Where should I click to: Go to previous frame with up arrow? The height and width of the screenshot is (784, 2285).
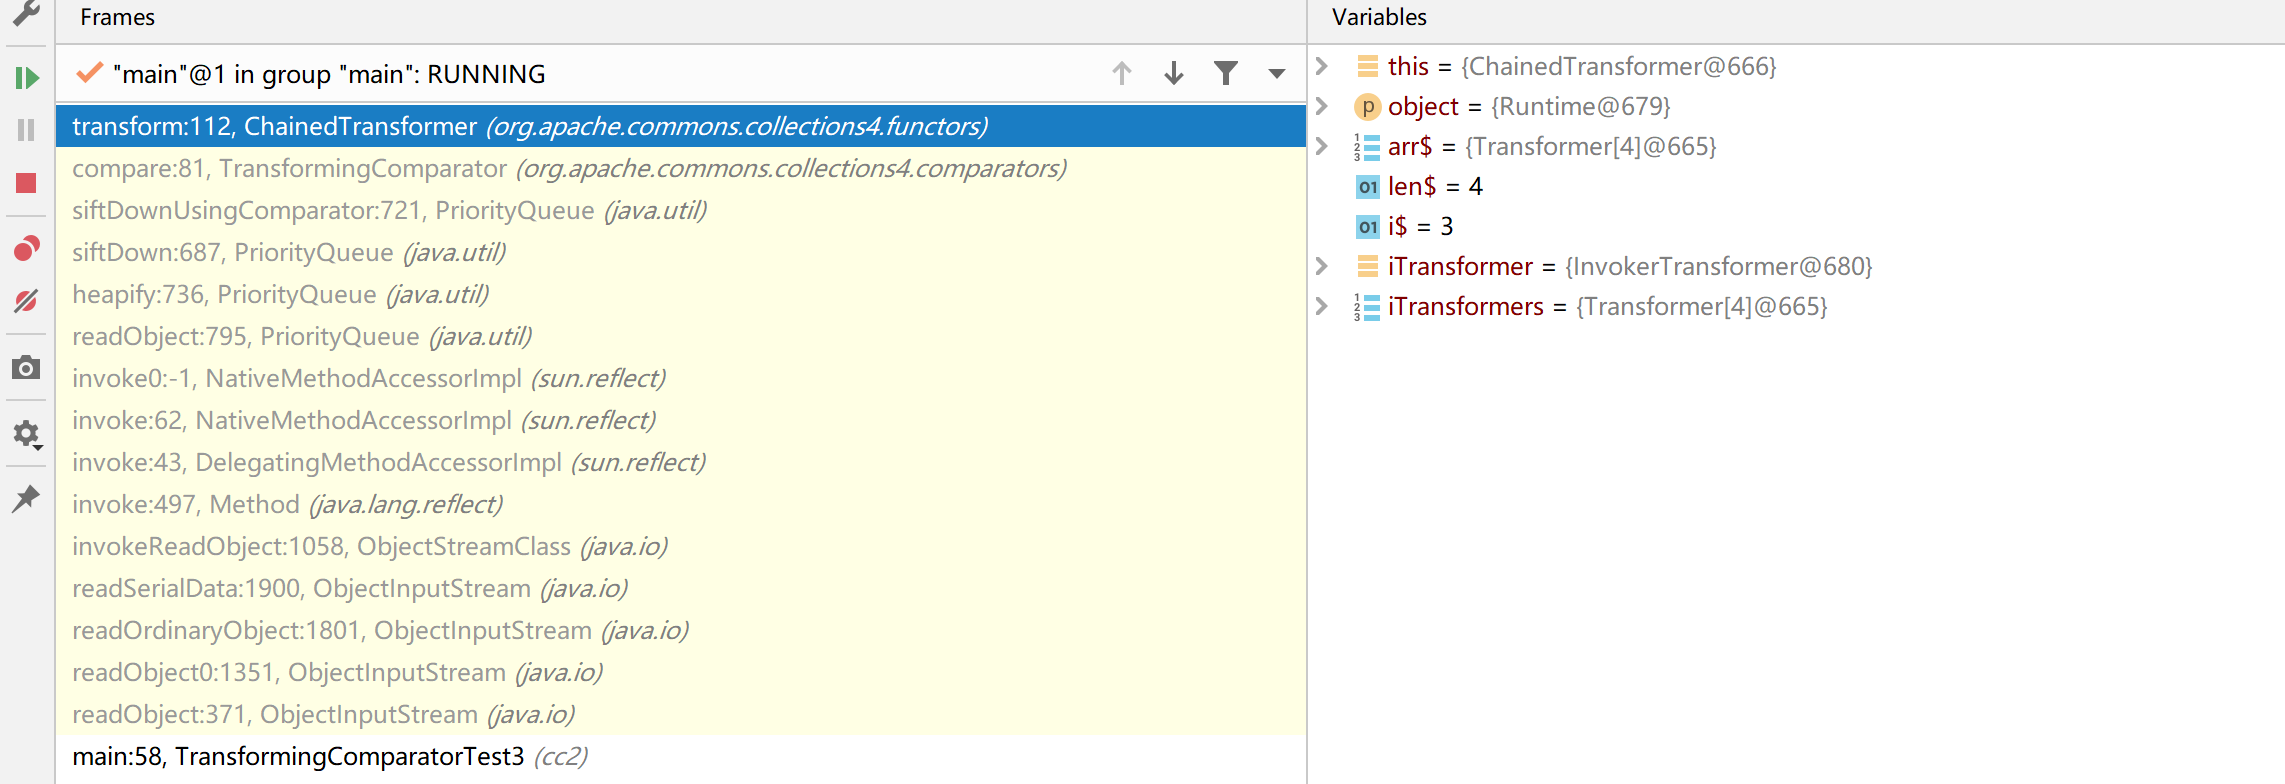pyautogui.click(x=1122, y=73)
